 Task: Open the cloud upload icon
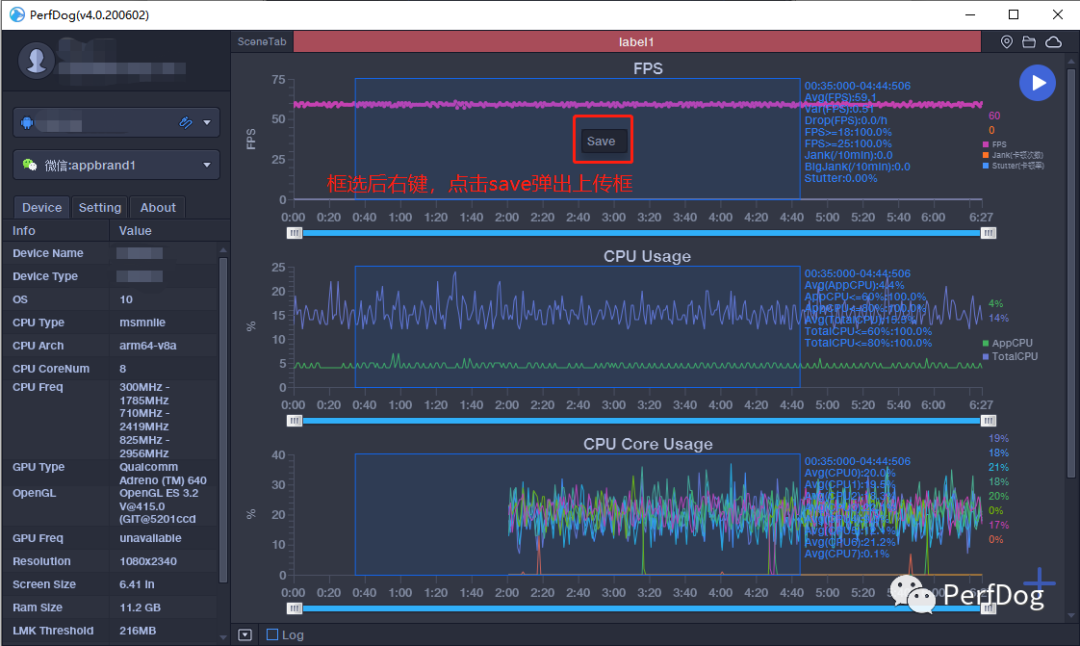click(1054, 42)
